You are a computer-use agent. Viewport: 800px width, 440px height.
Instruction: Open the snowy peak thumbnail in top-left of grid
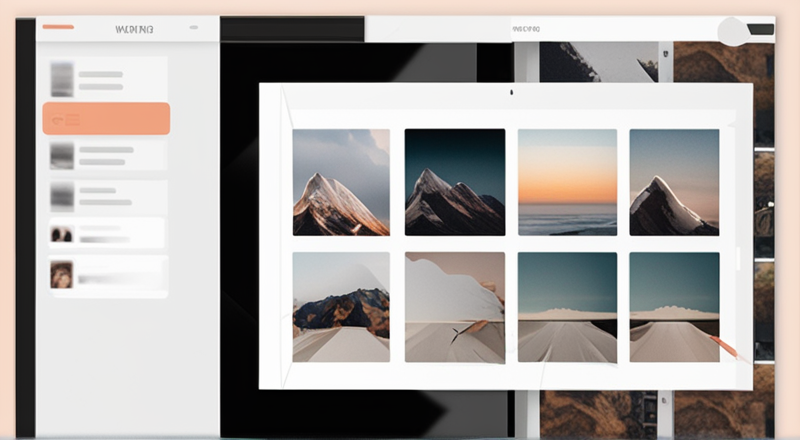click(x=341, y=182)
